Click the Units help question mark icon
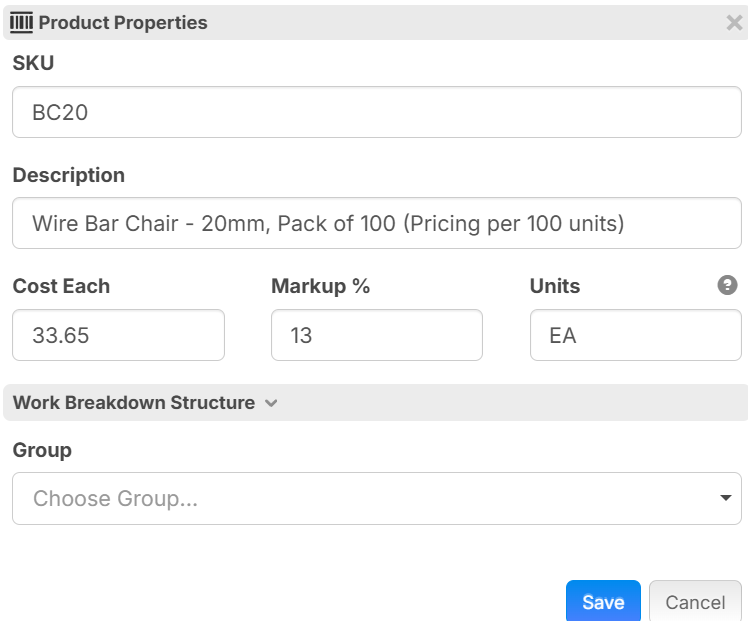Viewport: 748px width, 621px height. (727, 285)
